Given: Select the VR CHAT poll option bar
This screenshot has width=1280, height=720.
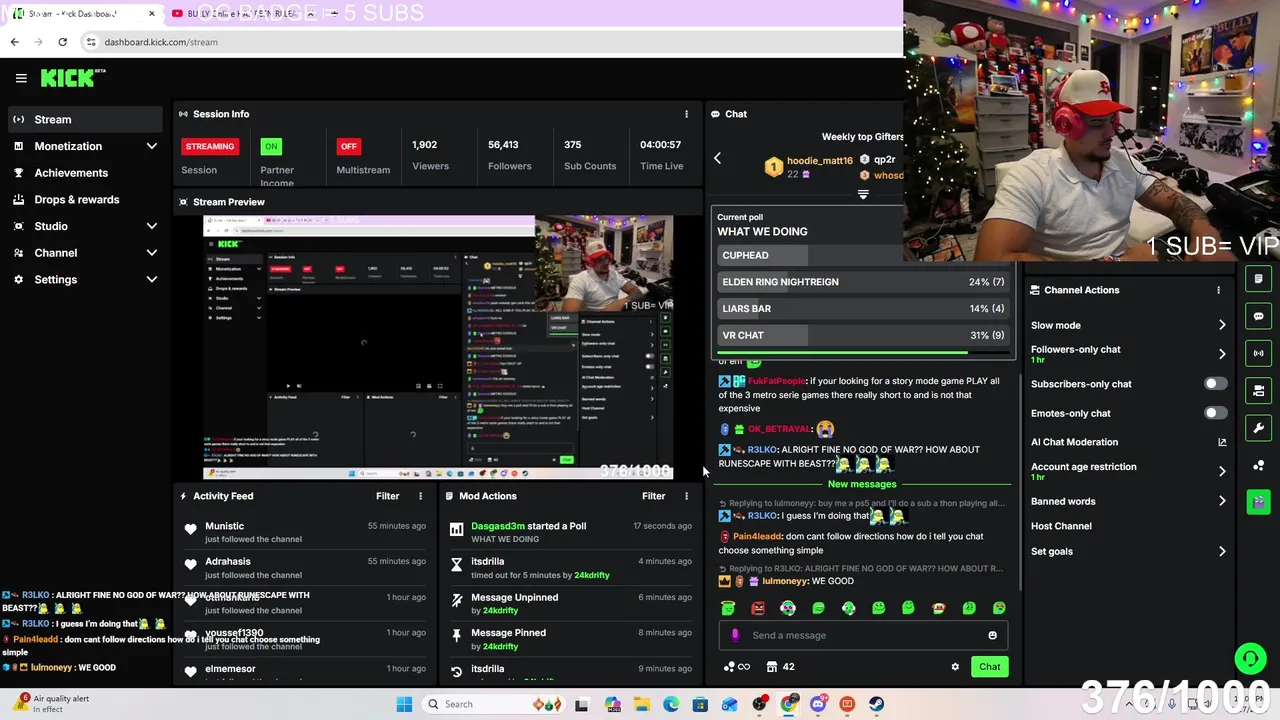Looking at the screenshot, I should click(863, 335).
